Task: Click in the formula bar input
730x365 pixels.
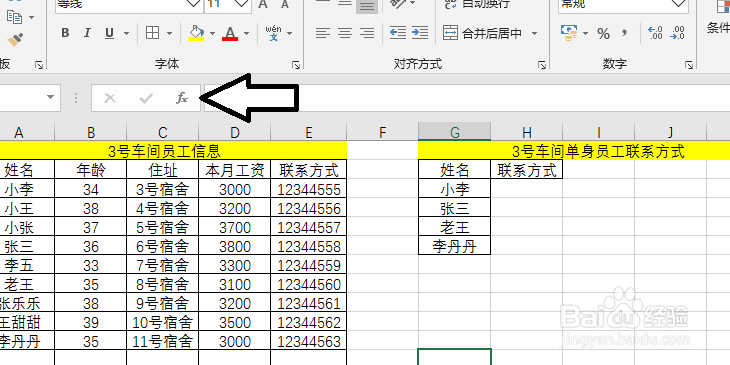Action: point(467,98)
